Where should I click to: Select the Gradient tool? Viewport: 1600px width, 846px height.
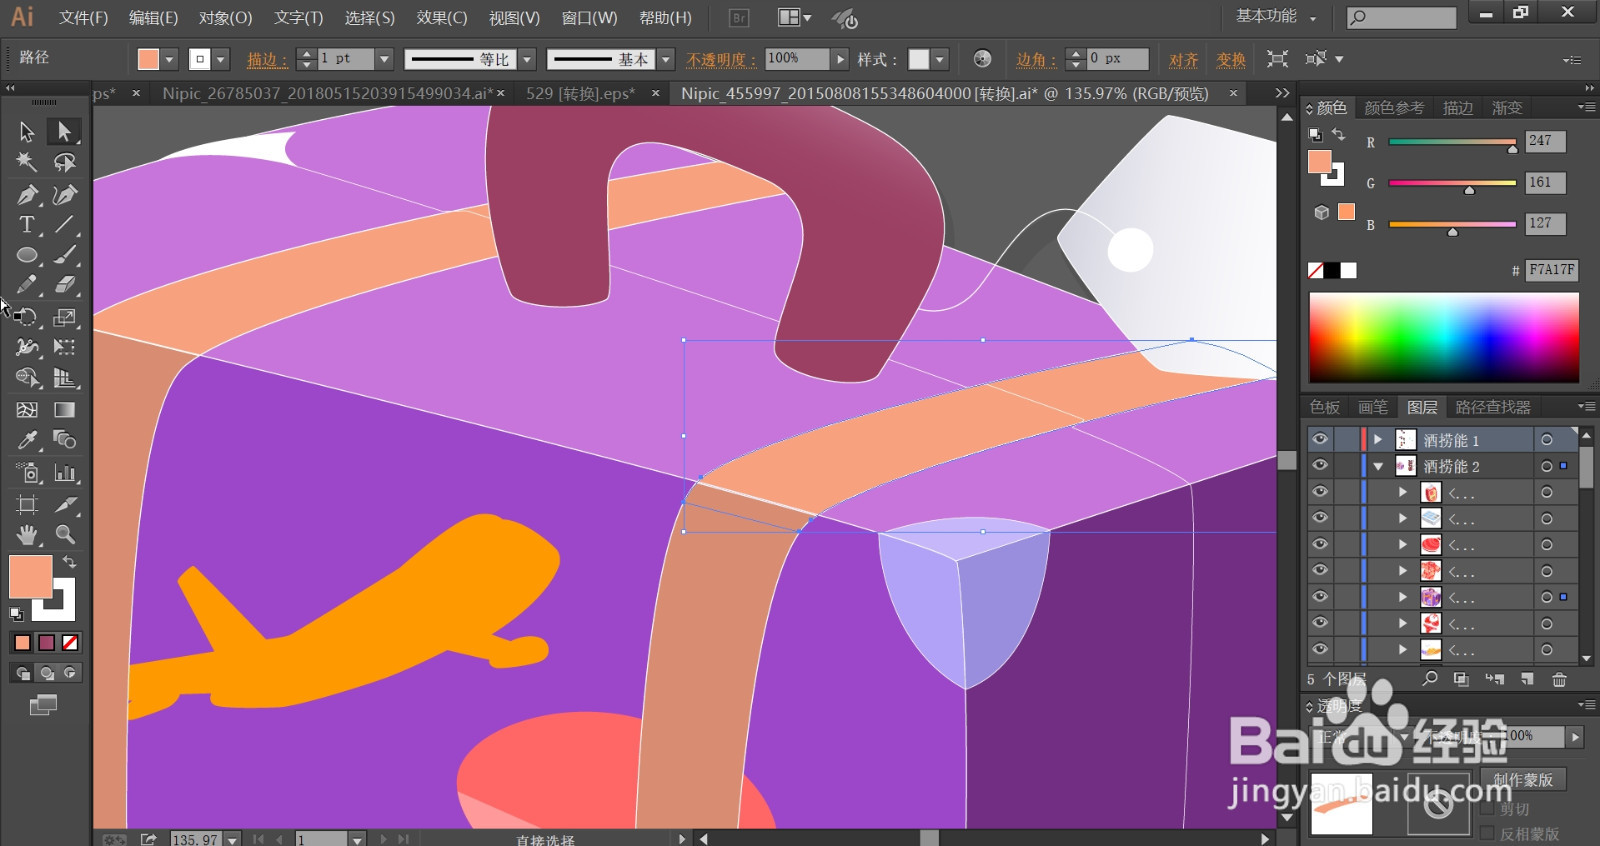(x=65, y=409)
